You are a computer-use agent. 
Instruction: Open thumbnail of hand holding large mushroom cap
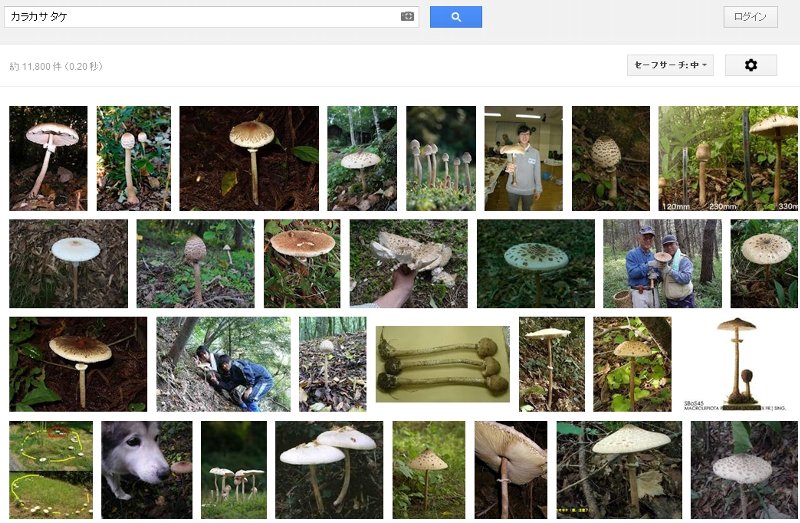[x=408, y=263]
